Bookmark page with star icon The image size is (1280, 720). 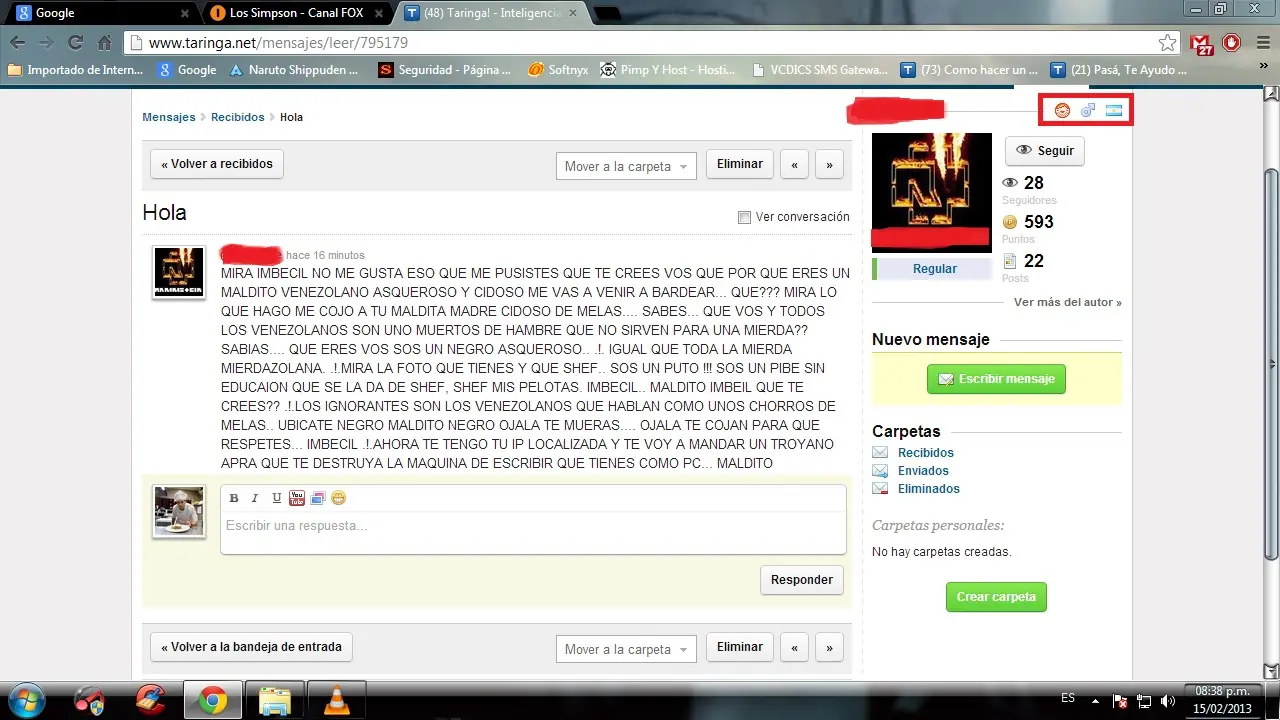click(1167, 43)
